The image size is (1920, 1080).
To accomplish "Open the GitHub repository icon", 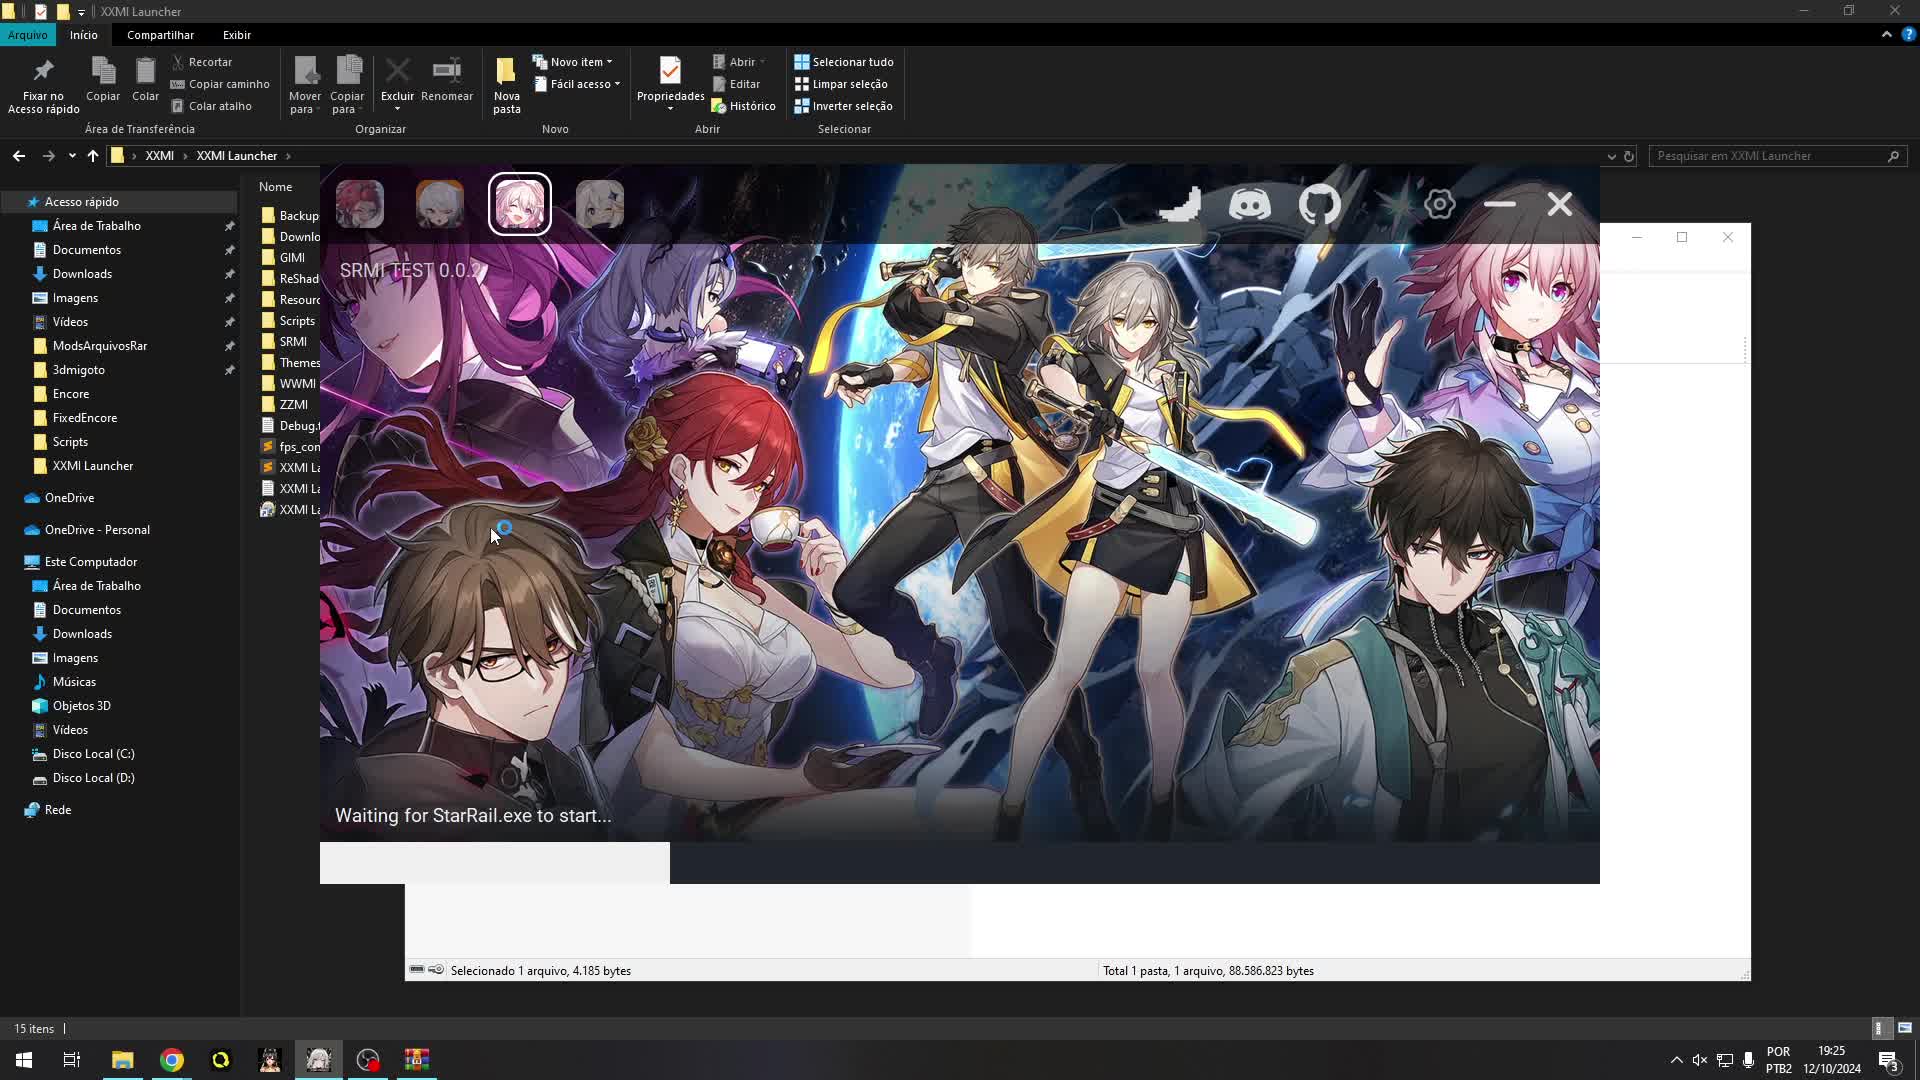I will click(1319, 205).
